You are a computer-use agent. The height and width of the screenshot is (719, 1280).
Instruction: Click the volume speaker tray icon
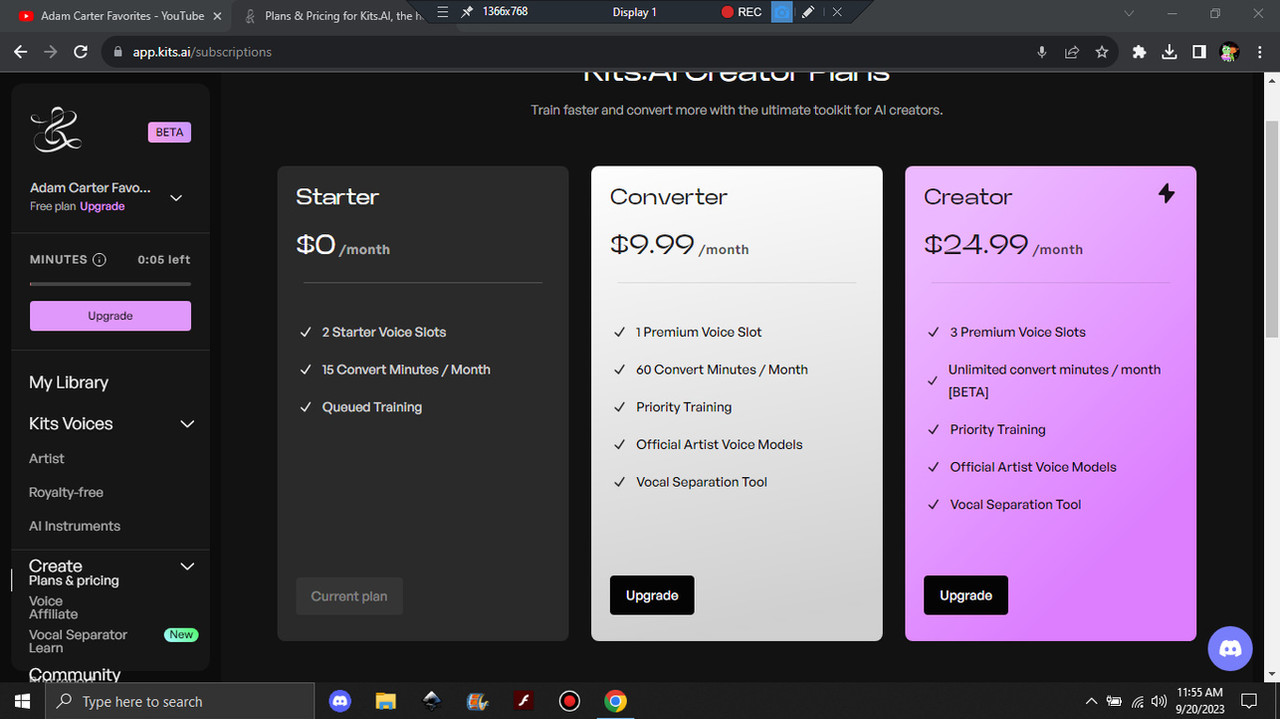click(1159, 701)
